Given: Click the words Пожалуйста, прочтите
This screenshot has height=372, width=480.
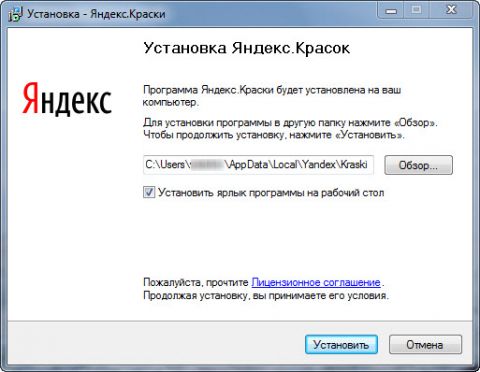Looking at the screenshot, I should coord(196,283).
